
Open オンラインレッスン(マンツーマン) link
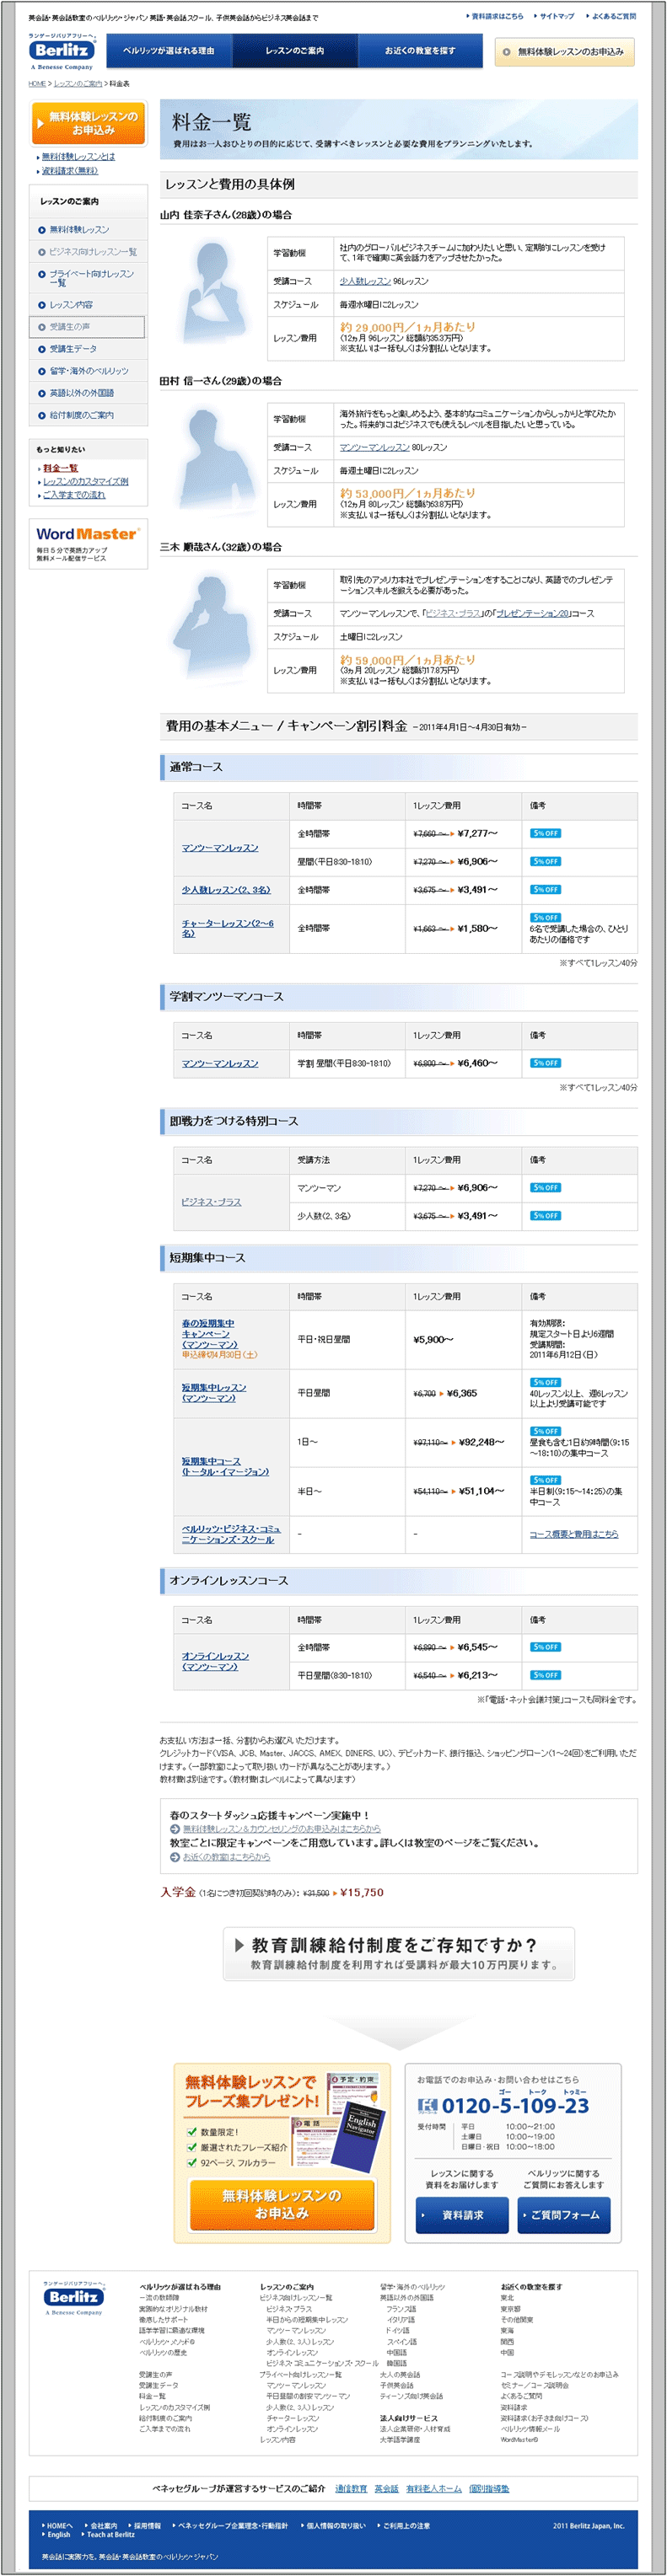(x=215, y=1661)
